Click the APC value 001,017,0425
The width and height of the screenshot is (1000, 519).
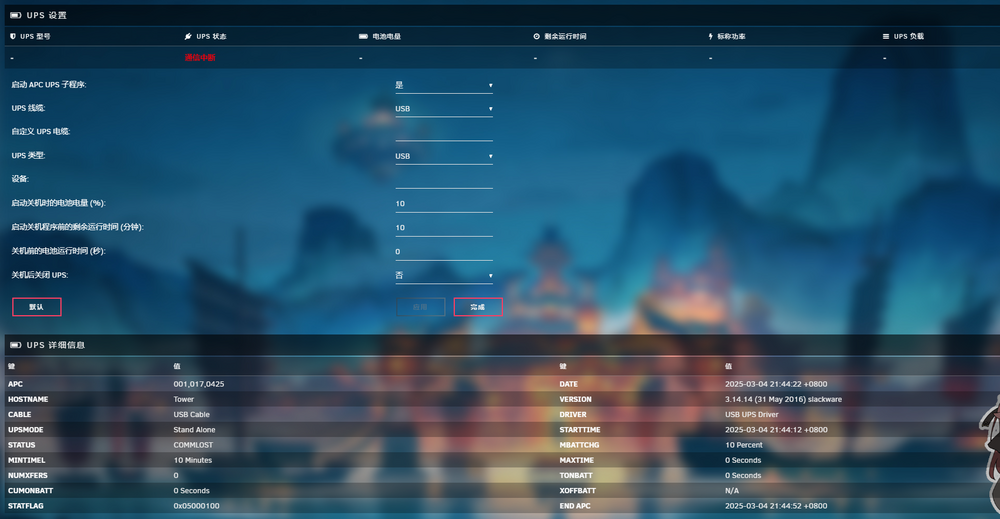point(199,384)
